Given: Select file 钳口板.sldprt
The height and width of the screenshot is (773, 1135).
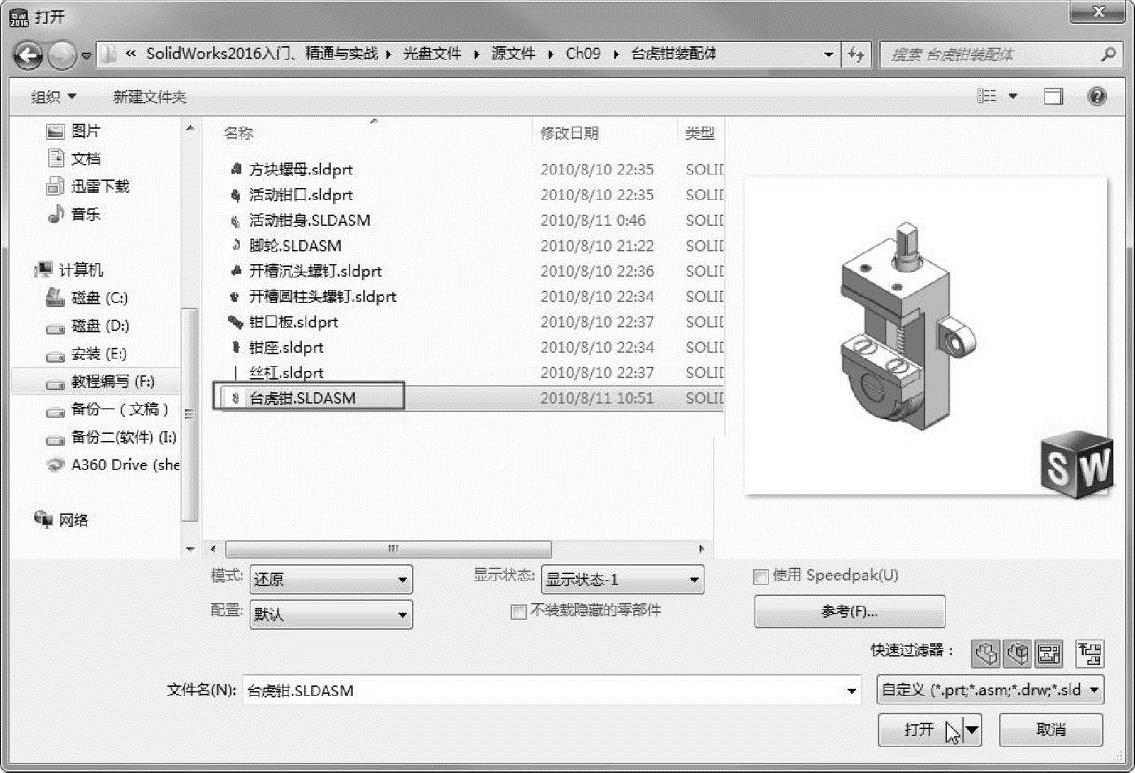Looking at the screenshot, I should pos(283,321).
